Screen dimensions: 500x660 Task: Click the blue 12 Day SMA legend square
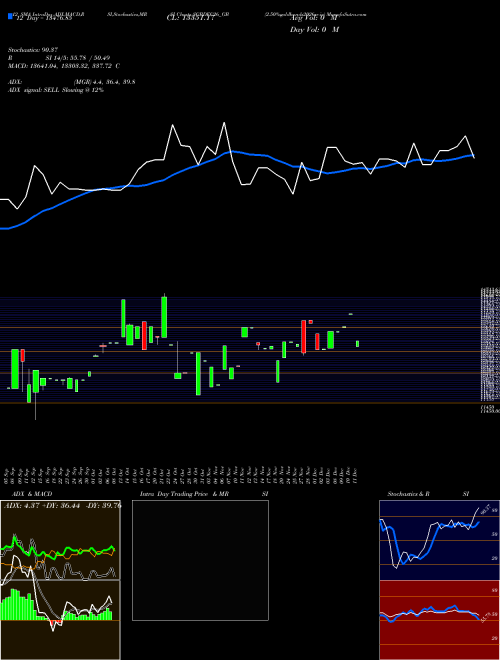point(11,18)
